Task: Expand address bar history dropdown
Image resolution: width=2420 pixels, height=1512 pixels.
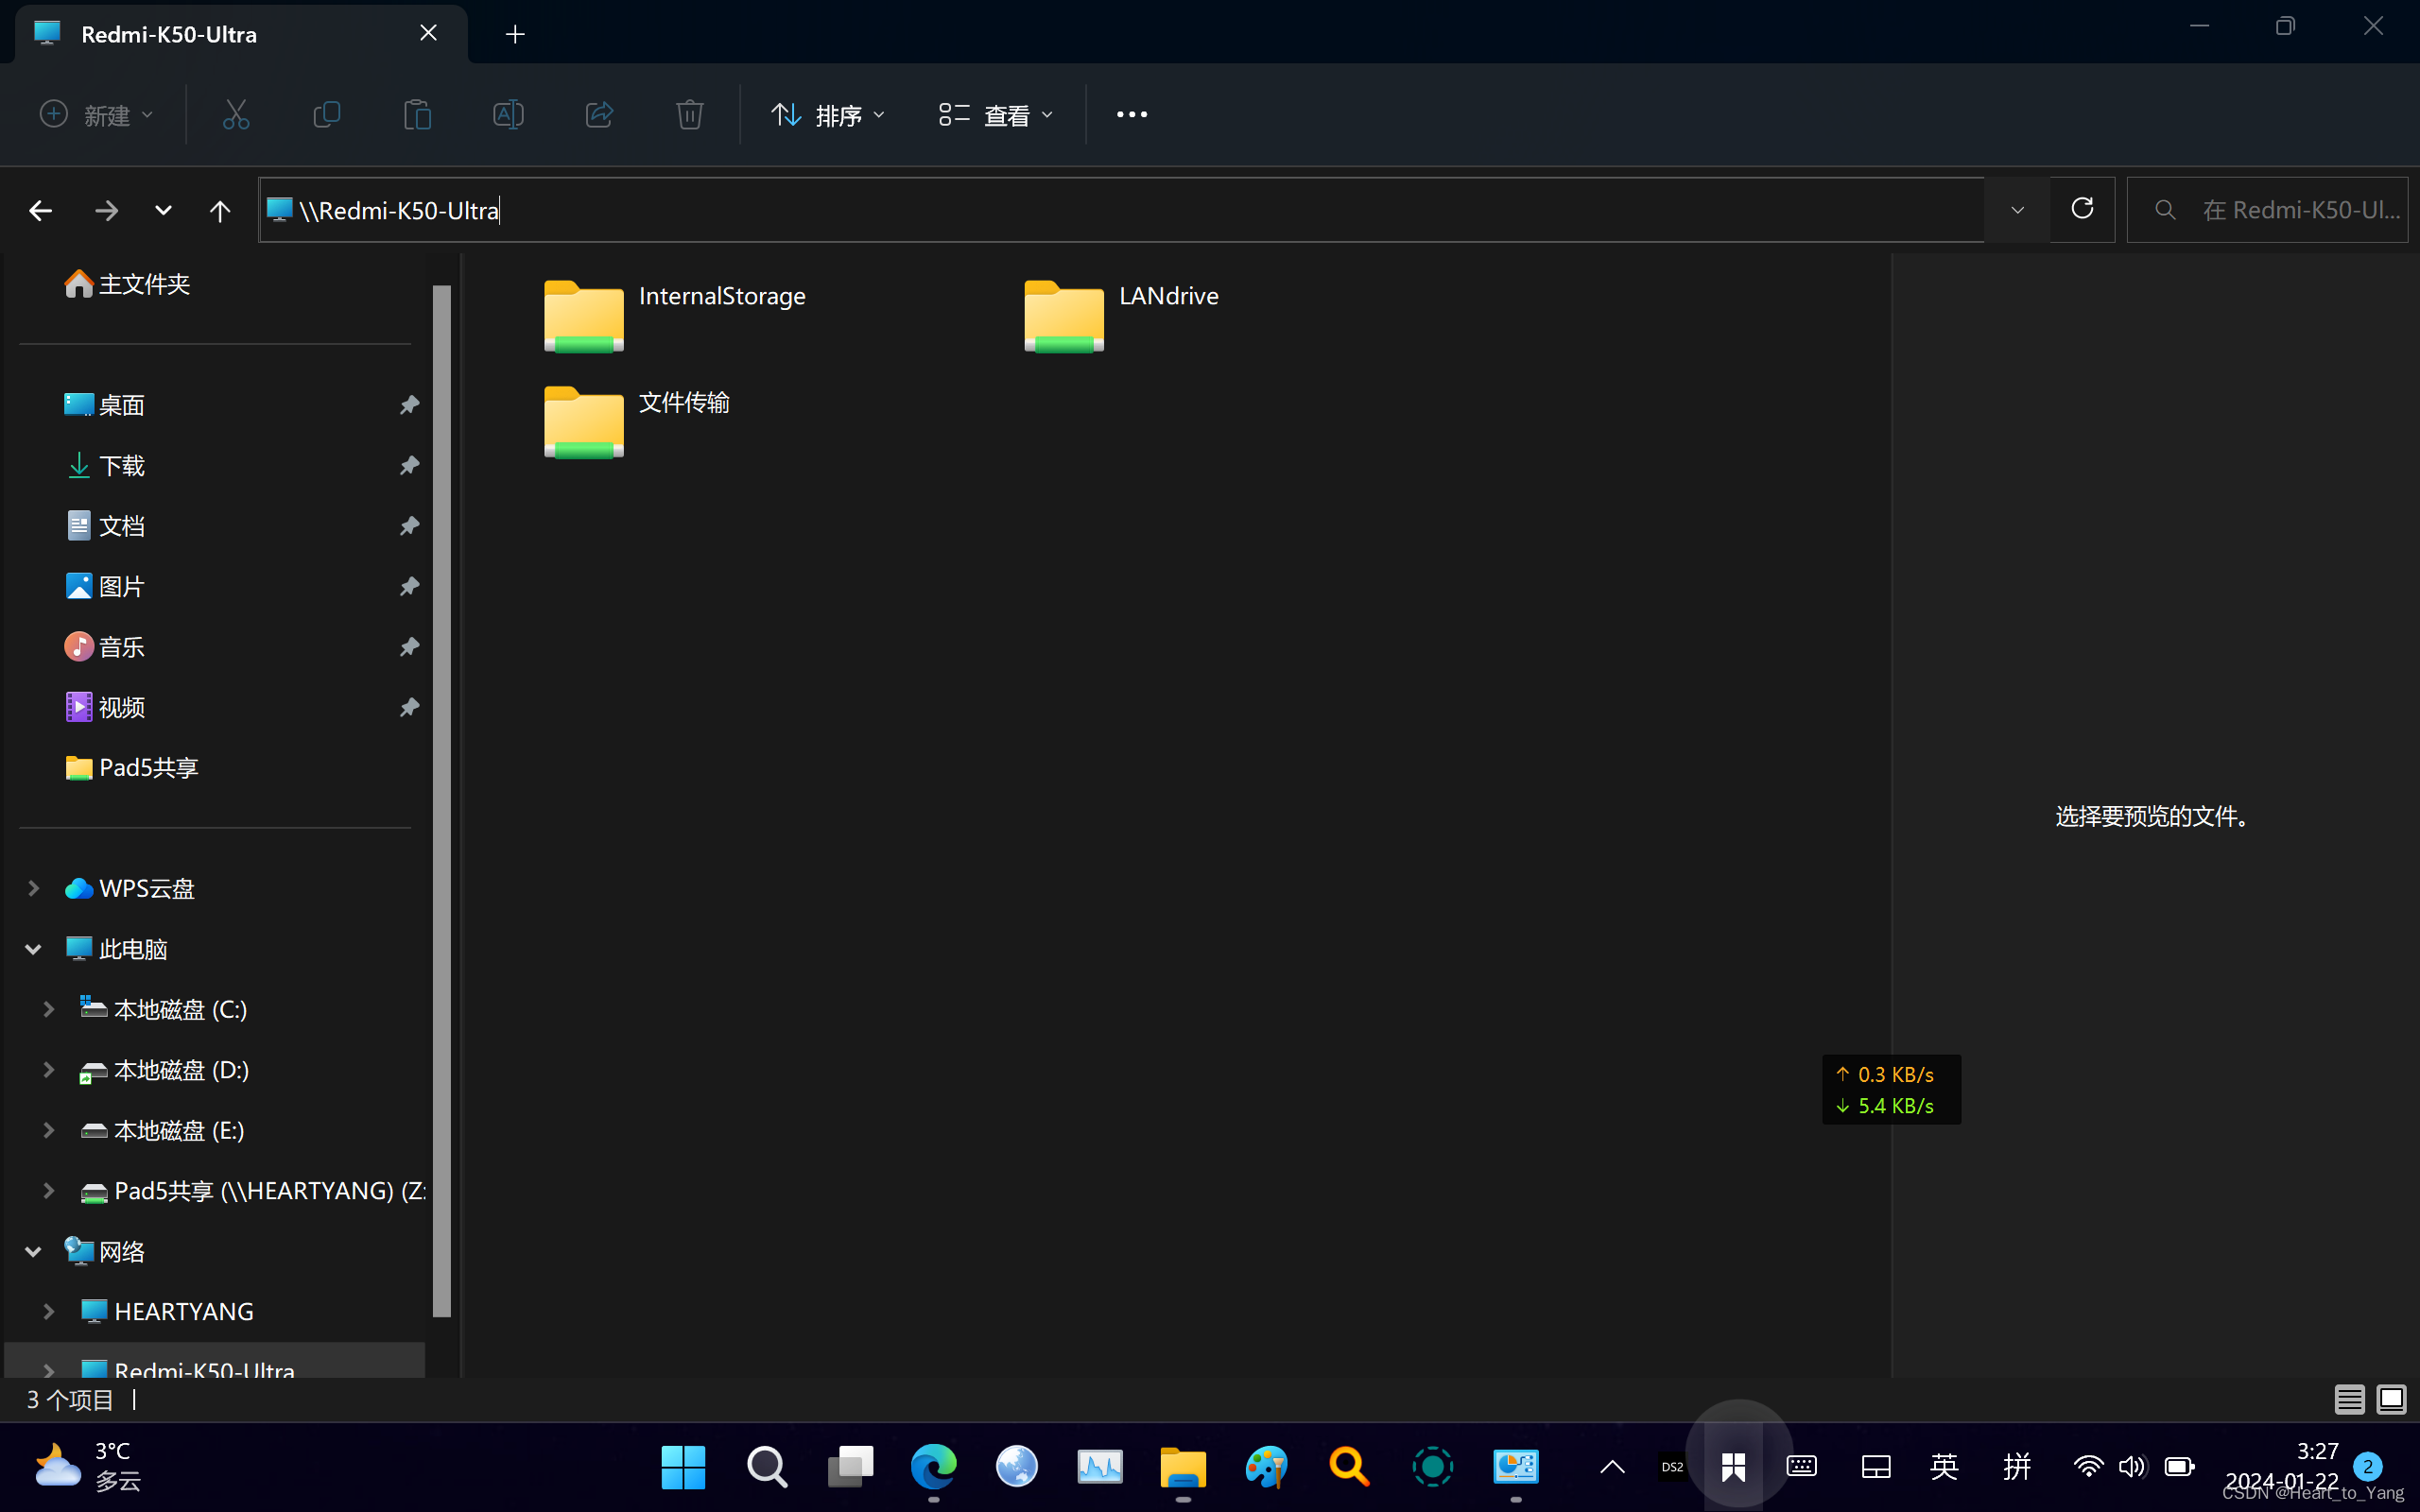Action: click(x=2017, y=210)
